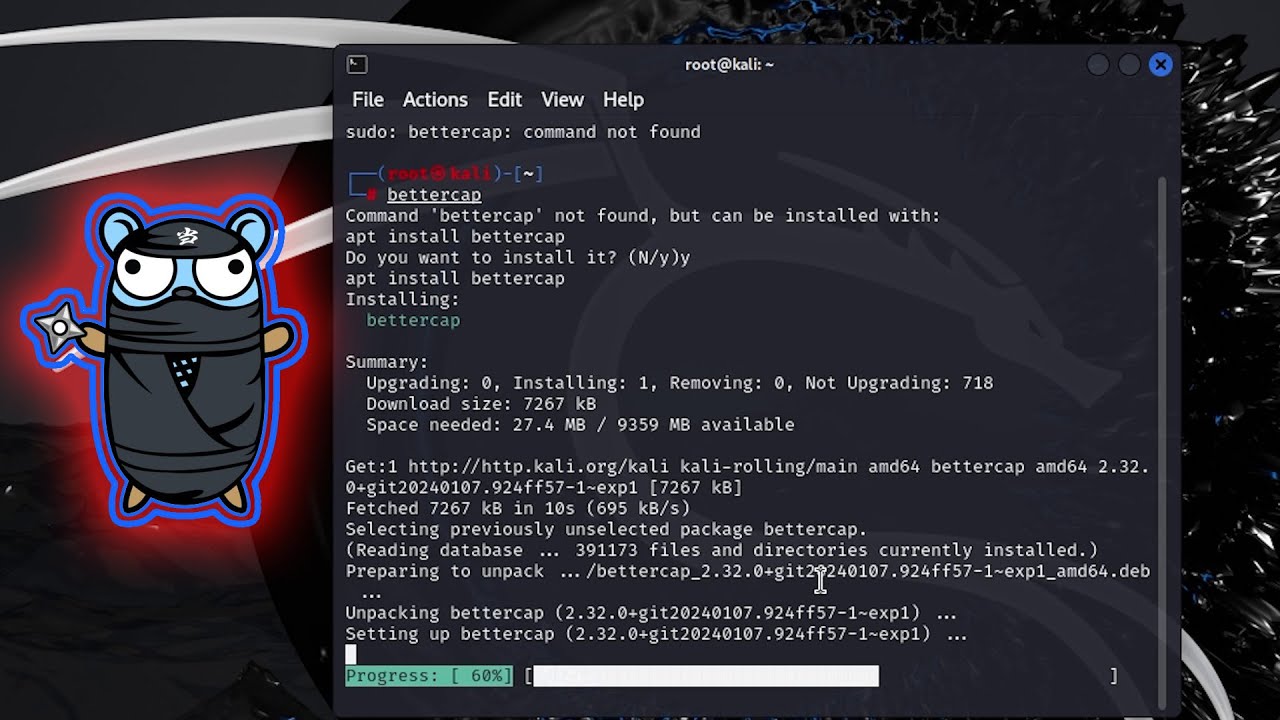Click the green 'bettercap' package name under Installing
Viewport: 1280px width, 720px height.
click(413, 320)
